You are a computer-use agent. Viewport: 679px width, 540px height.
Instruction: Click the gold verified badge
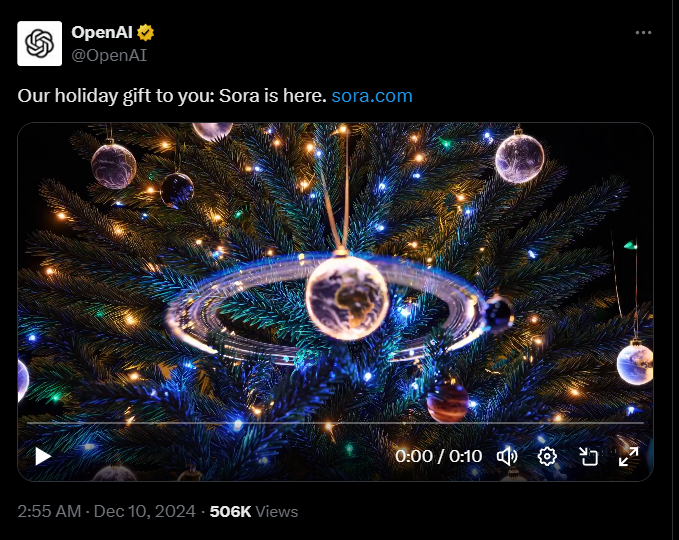pos(146,32)
